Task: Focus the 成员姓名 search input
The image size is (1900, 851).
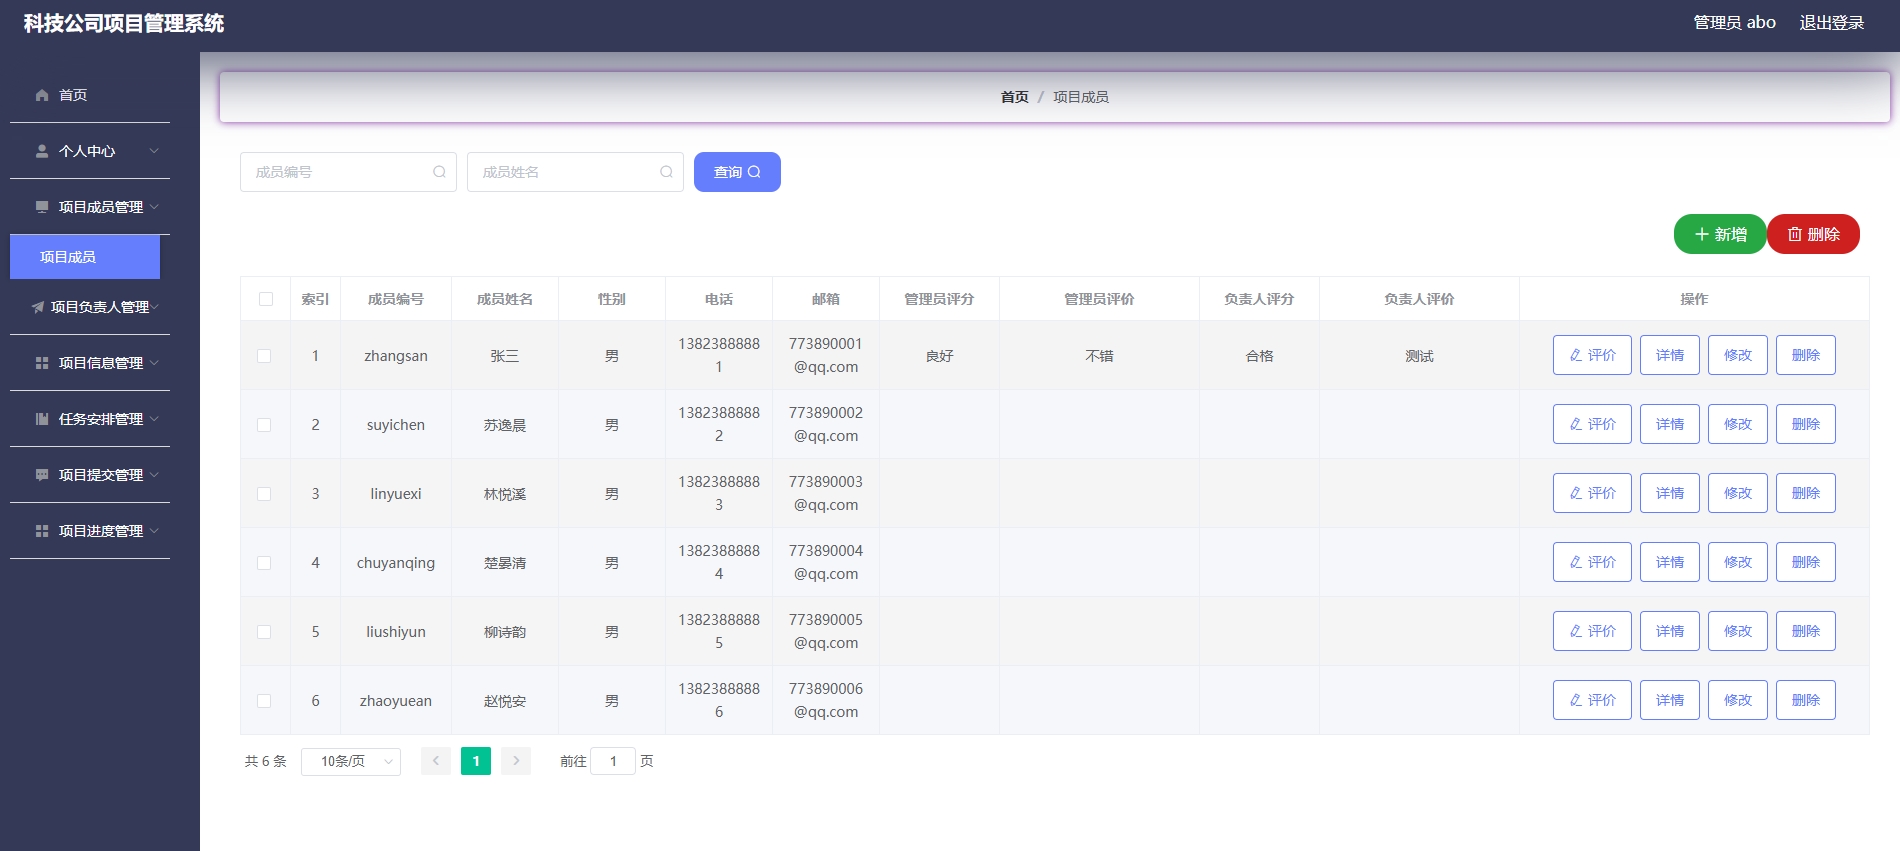Action: point(575,172)
